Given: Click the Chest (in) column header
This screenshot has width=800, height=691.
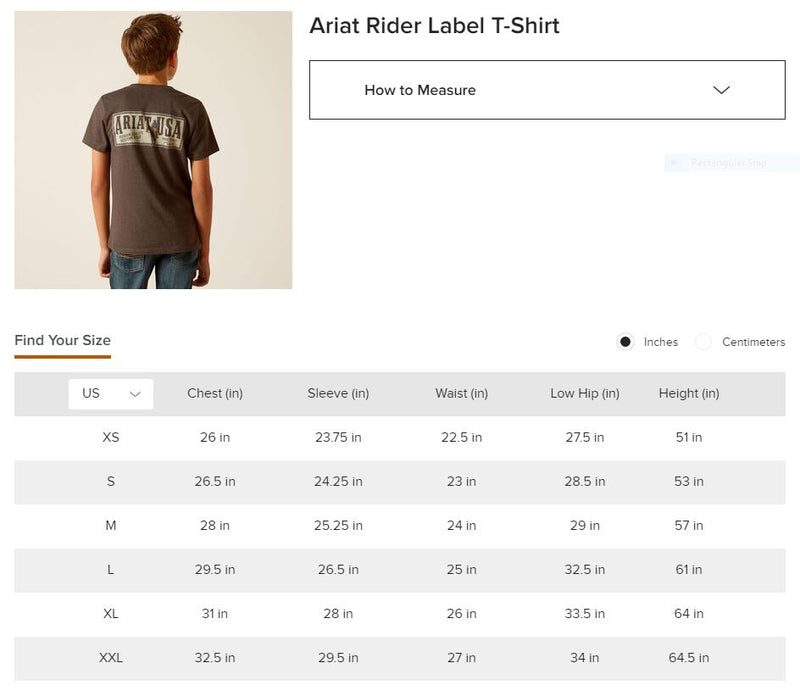Looking at the screenshot, I should (x=214, y=393).
